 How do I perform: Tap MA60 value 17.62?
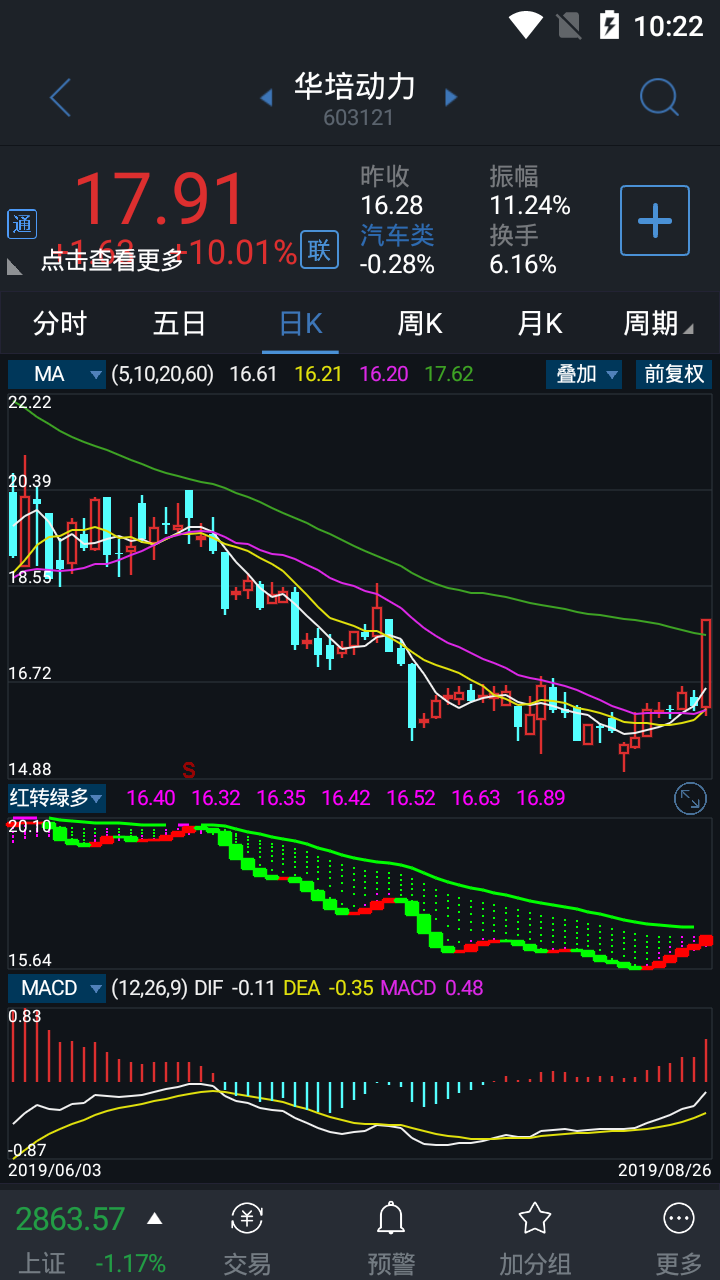click(449, 374)
